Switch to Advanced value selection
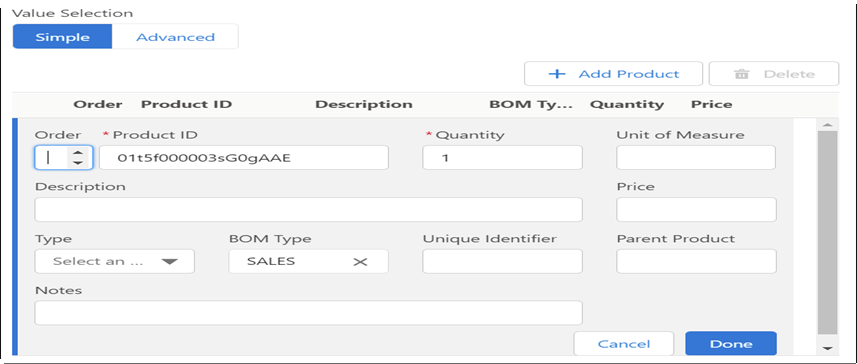Viewport: 857px width, 364px height. [x=175, y=37]
